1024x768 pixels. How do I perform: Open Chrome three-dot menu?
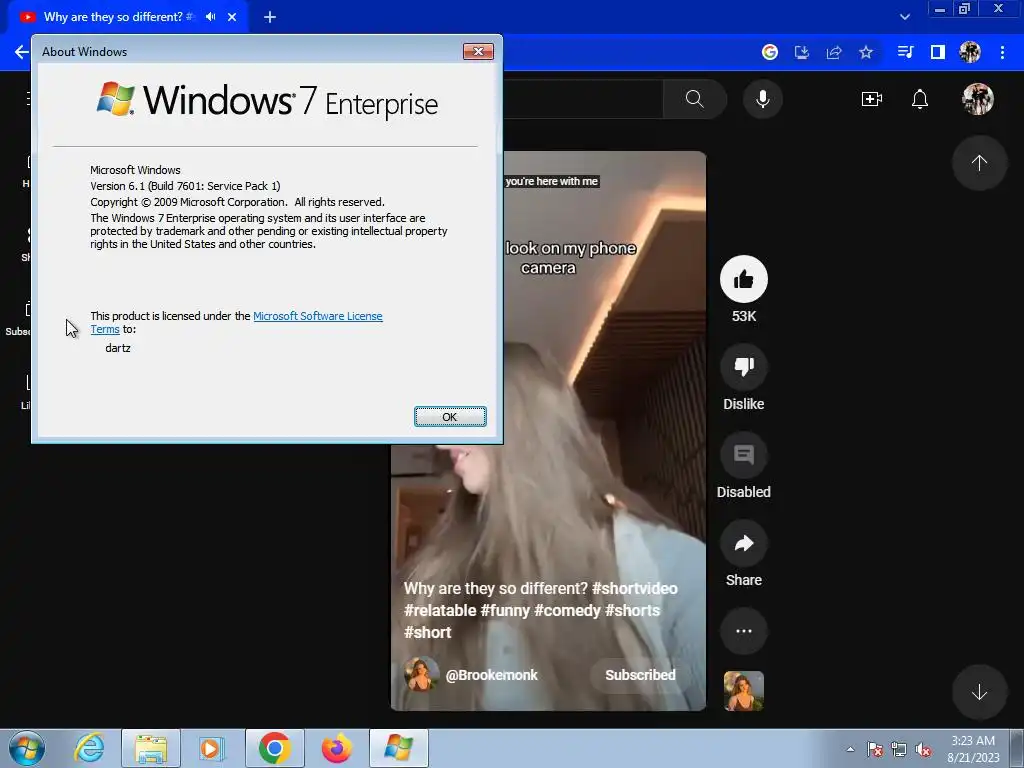(1002, 52)
